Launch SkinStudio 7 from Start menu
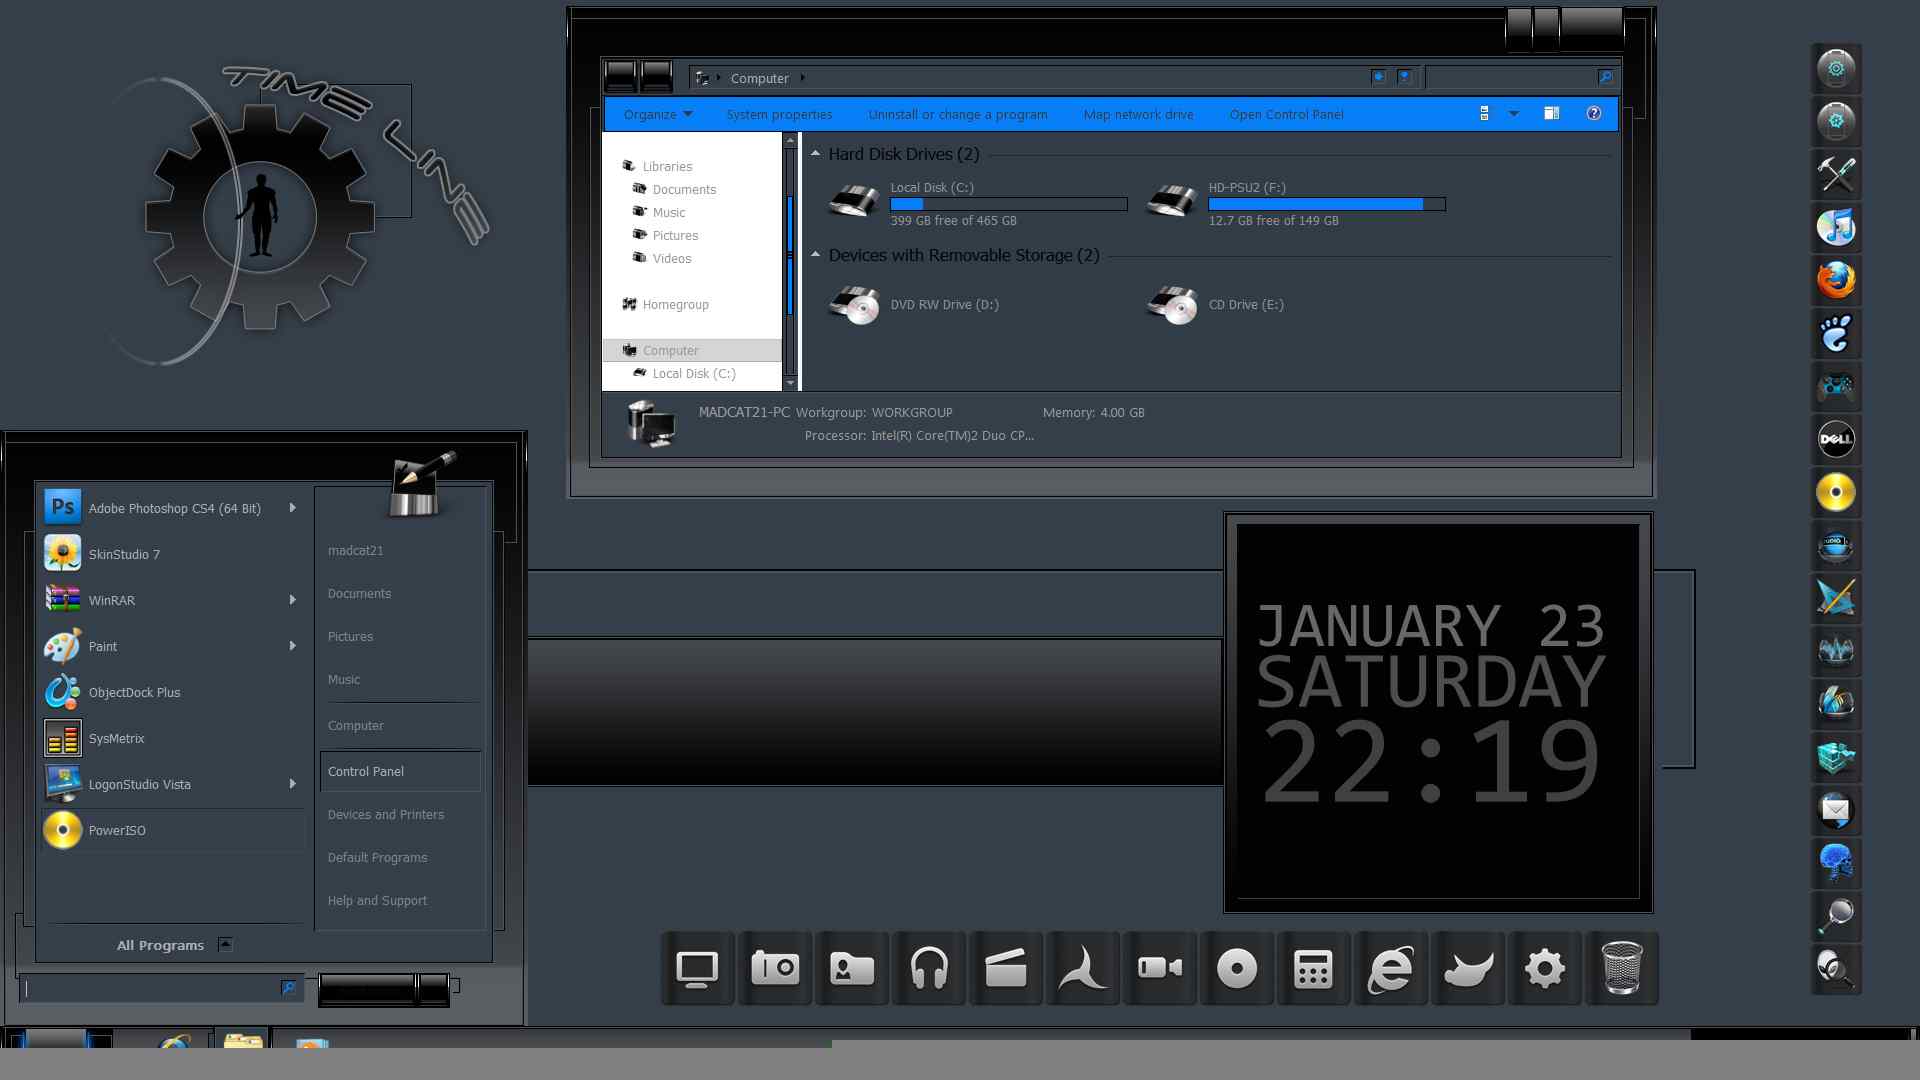 172,554
